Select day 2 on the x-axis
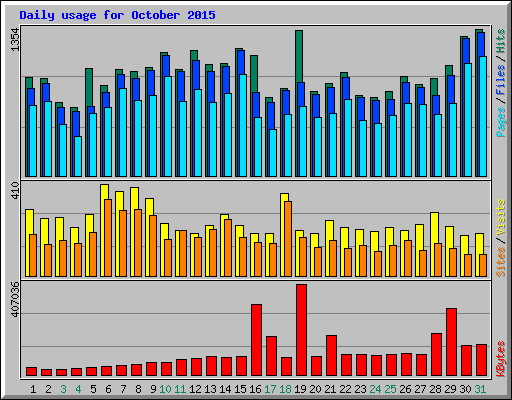 [x=48, y=389]
